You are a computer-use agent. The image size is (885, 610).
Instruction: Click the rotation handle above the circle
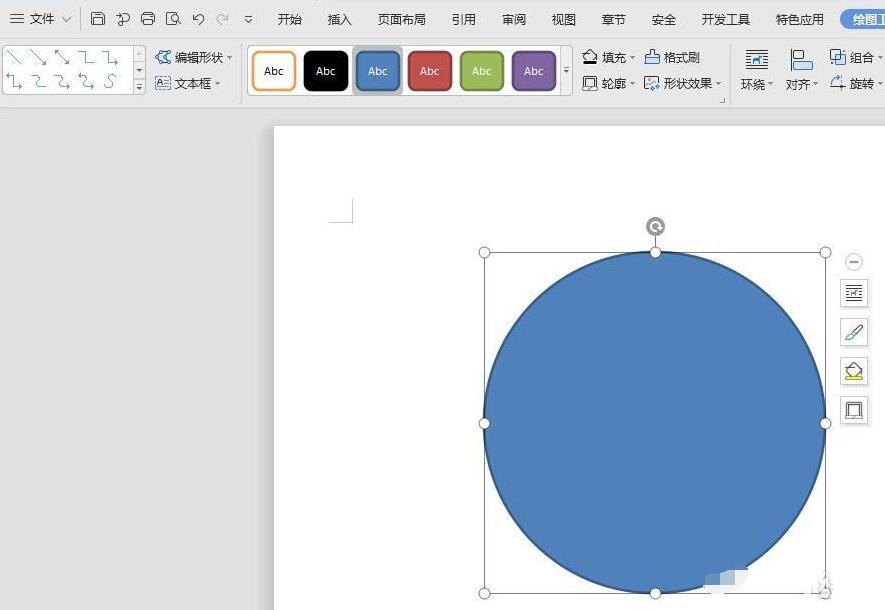[x=655, y=227]
